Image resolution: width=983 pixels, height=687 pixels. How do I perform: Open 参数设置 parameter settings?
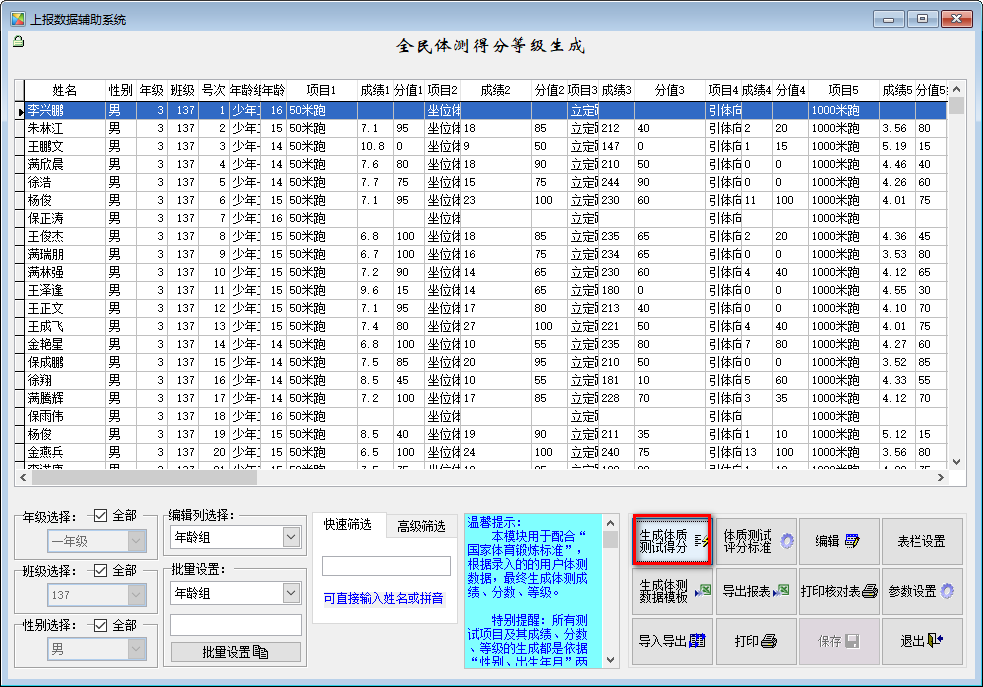[921, 591]
